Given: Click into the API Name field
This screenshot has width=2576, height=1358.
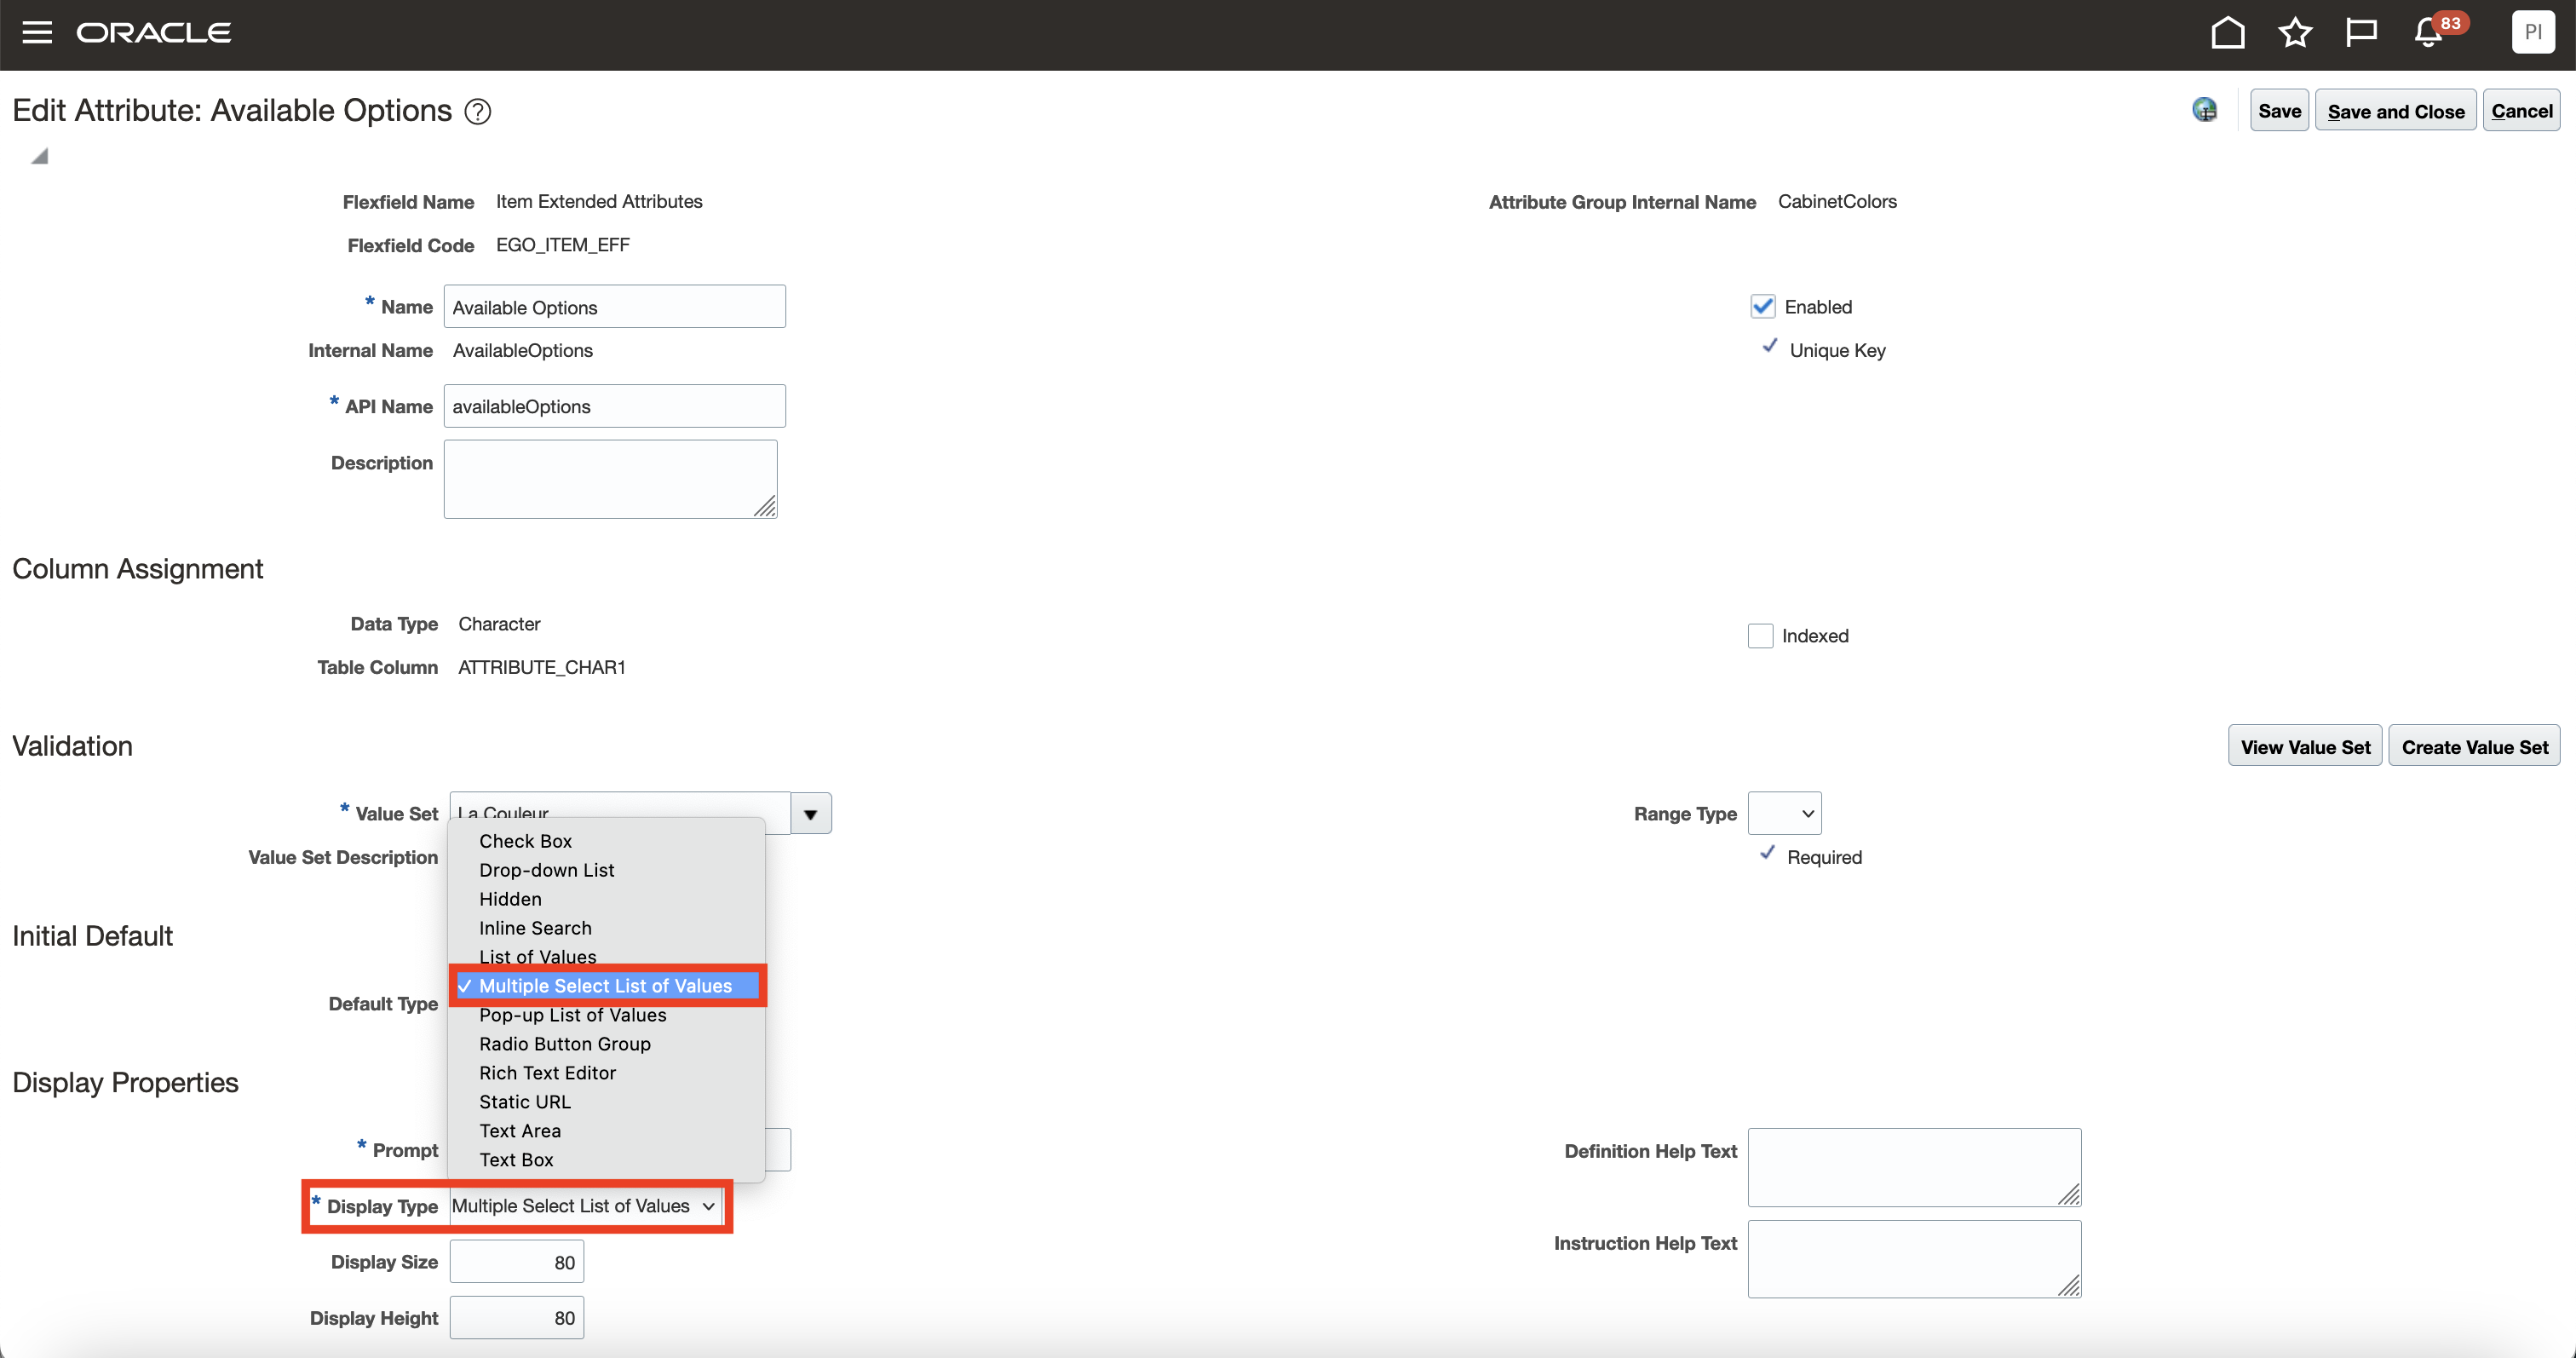Looking at the screenshot, I should pyautogui.click(x=614, y=407).
